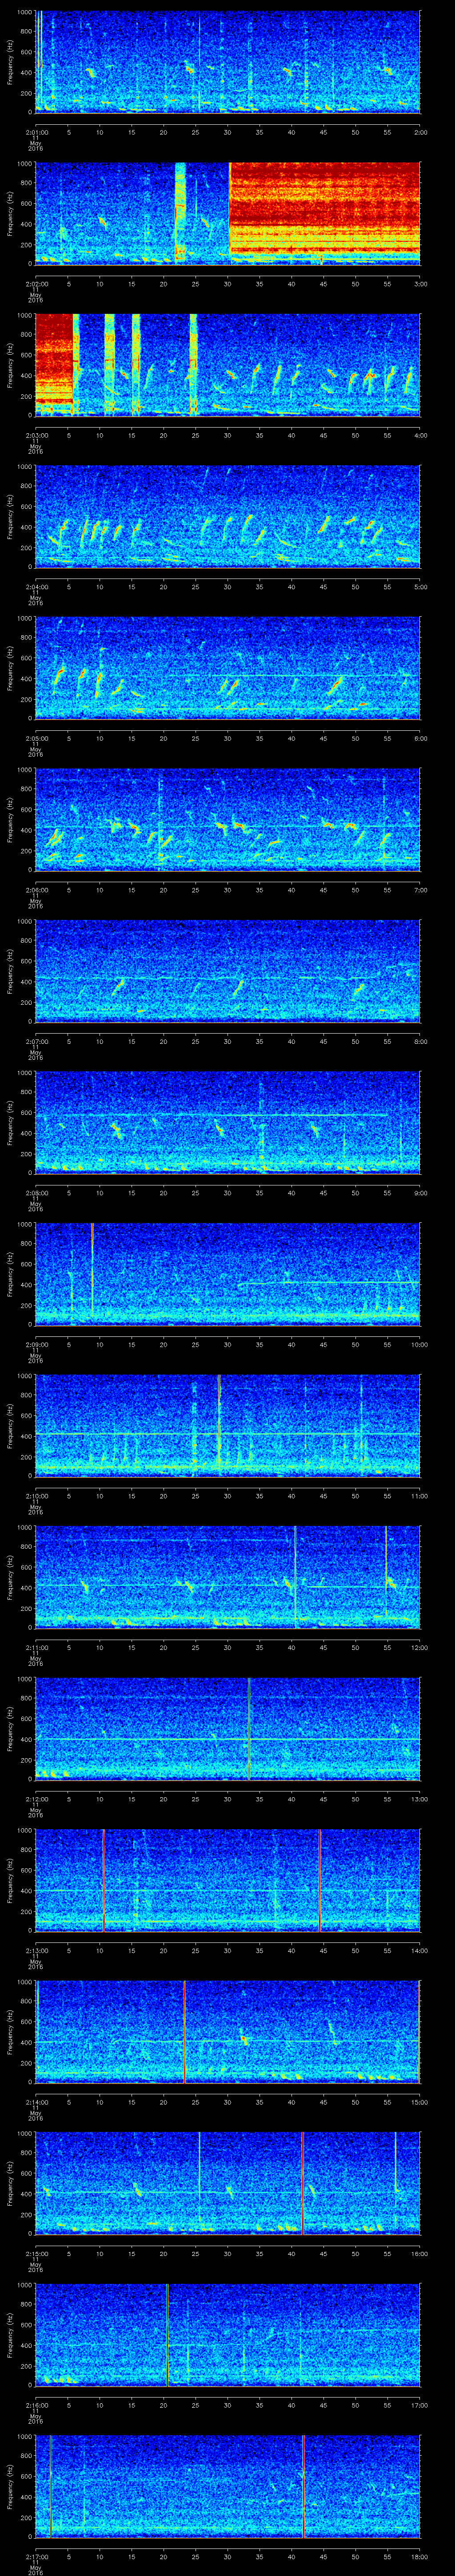Click the 2:10:00 start time label

pyautogui.click(x=36, y=1496)
